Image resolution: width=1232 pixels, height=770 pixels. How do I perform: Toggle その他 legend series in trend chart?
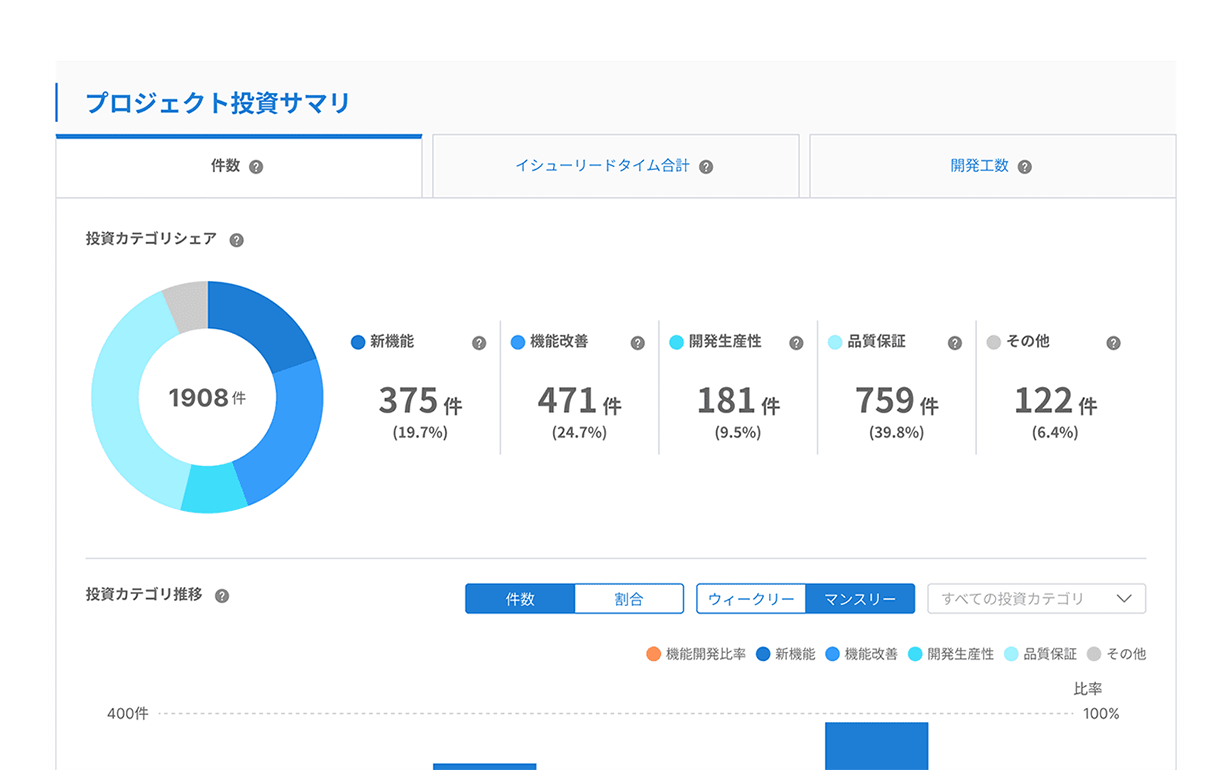[1116, 654]
